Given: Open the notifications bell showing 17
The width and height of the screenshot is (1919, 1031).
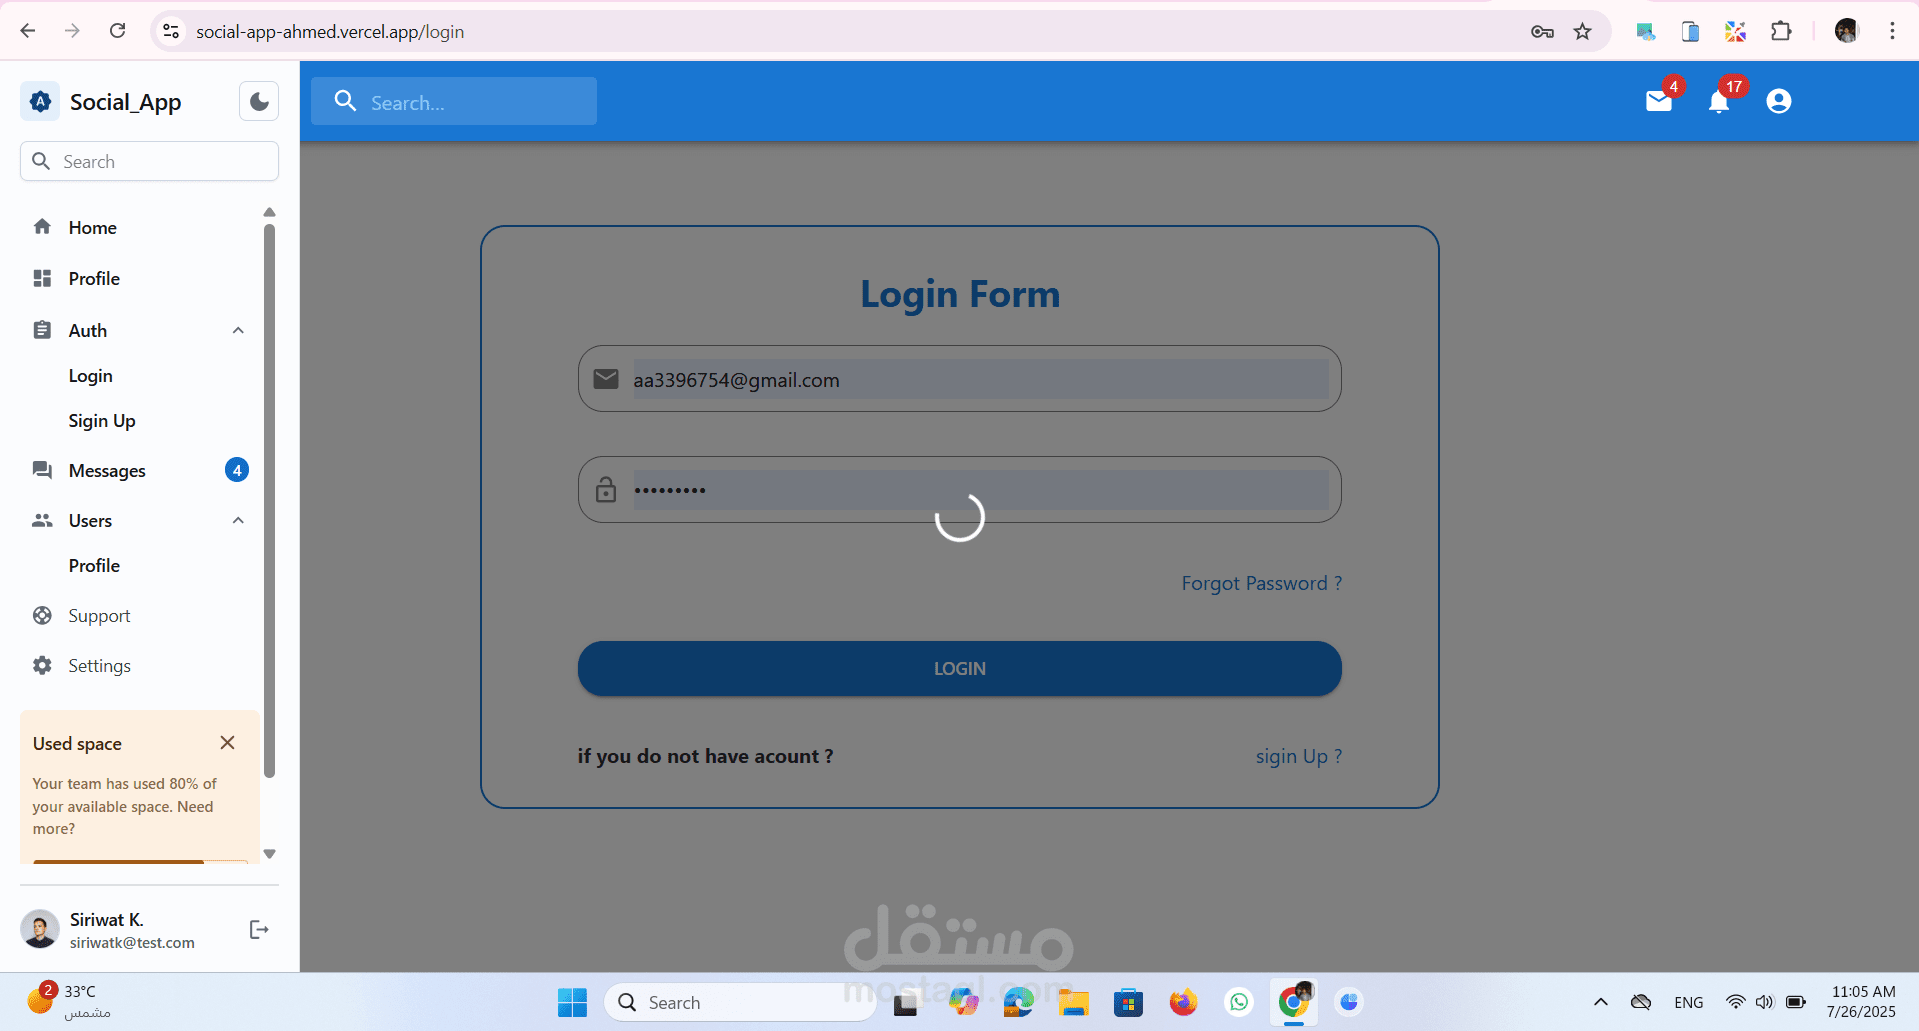Looking at the screenshot, I should 1719,102.
